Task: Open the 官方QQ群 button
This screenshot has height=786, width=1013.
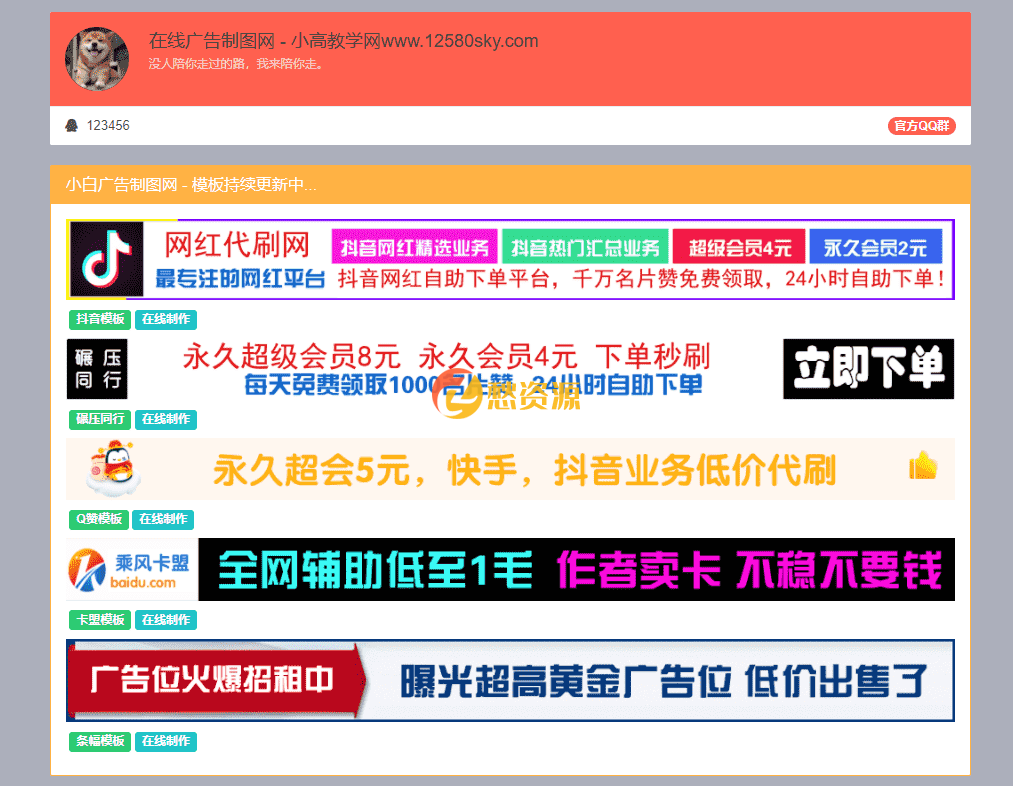Action: (920, 125)
